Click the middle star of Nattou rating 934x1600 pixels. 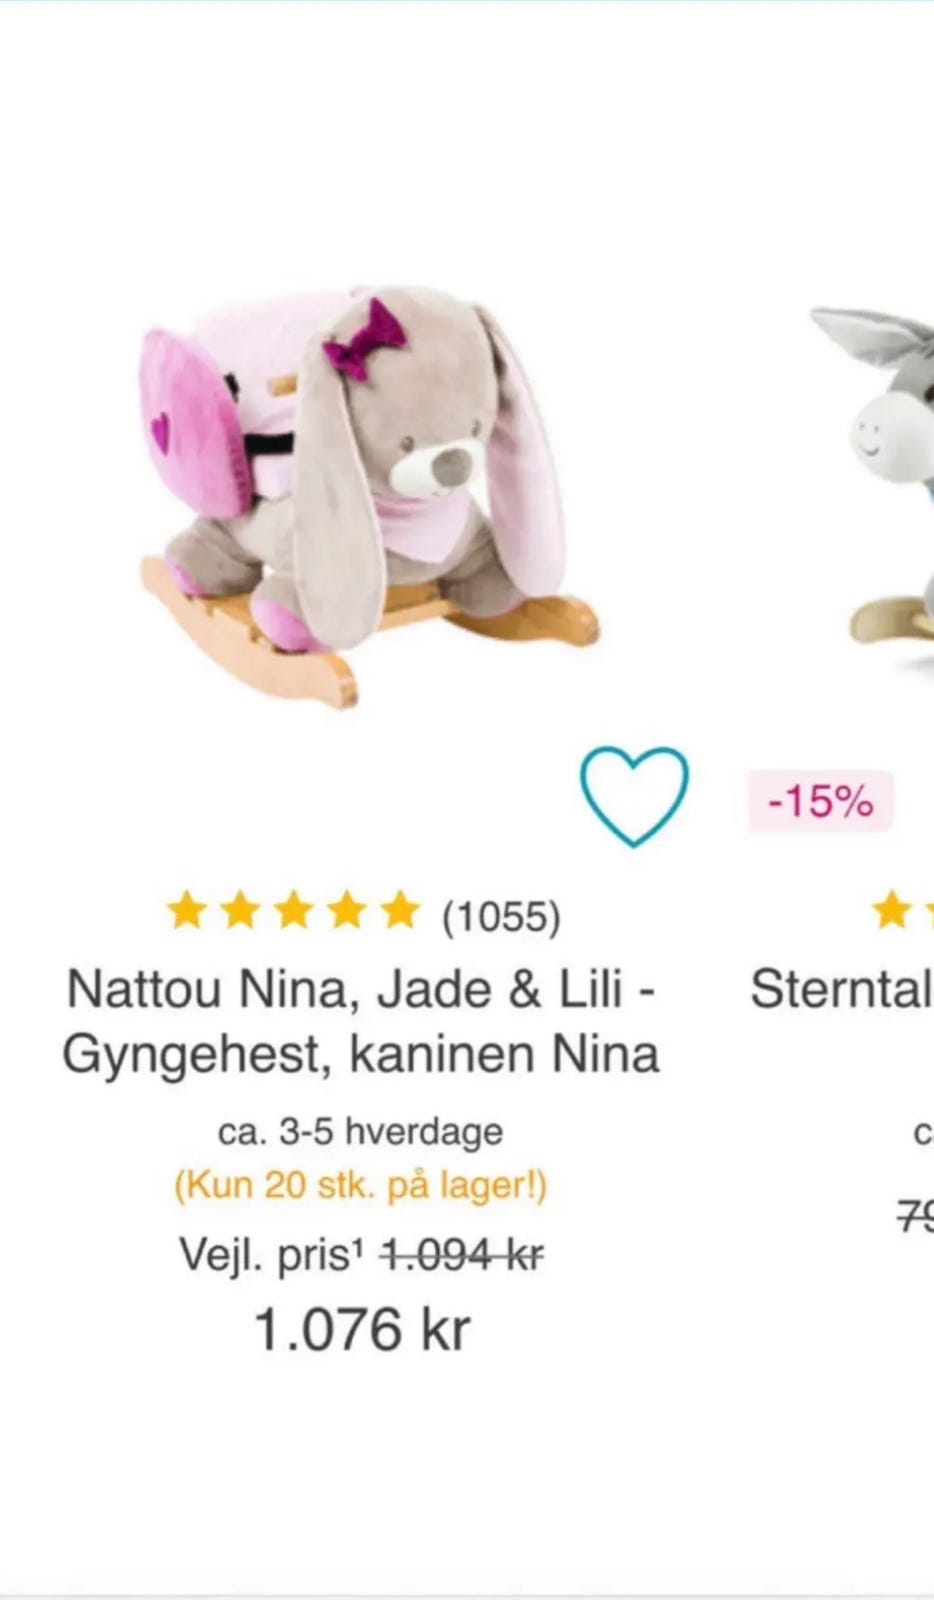coord(294,912)
